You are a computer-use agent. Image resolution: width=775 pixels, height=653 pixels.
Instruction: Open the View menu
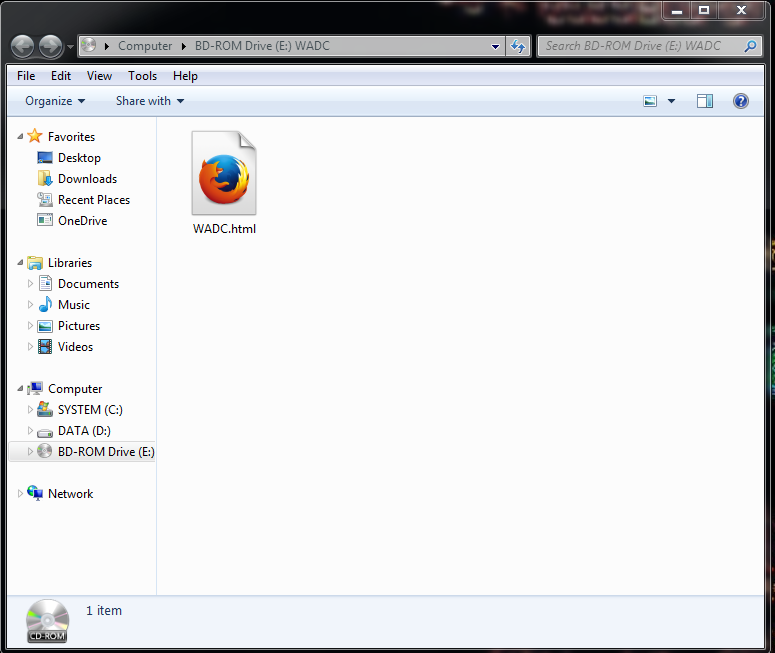click(x=99, y=76)
